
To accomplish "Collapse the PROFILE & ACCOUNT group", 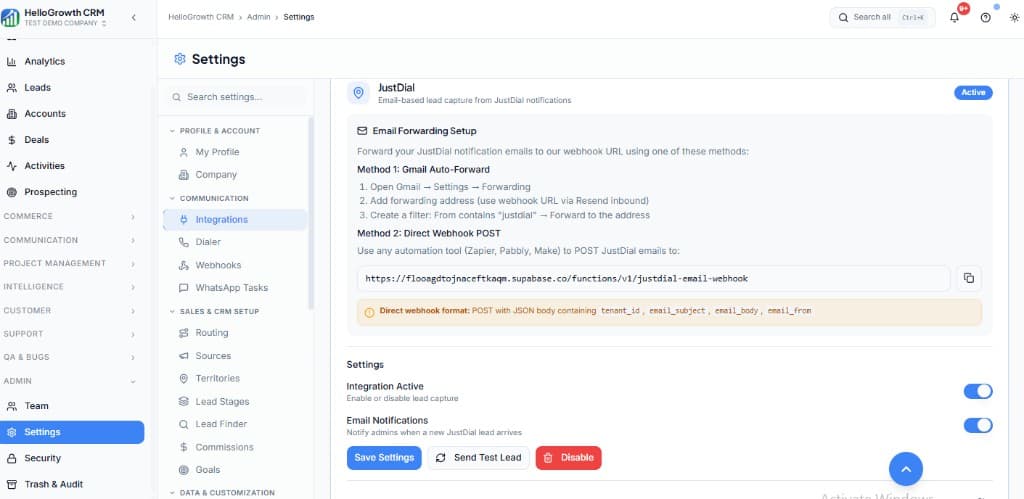I will (x=215, y=131).
